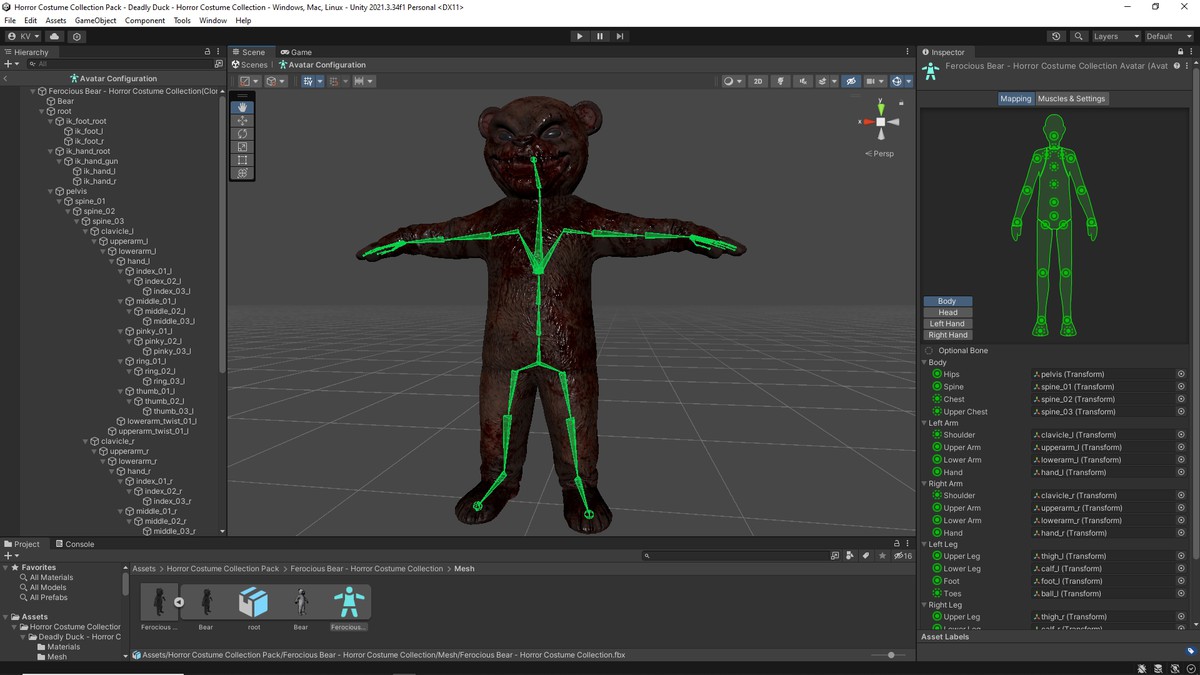1200x675 pixels.
Task: Select Right Hand in the avatar mapping panel
Action: pos(946,335)
